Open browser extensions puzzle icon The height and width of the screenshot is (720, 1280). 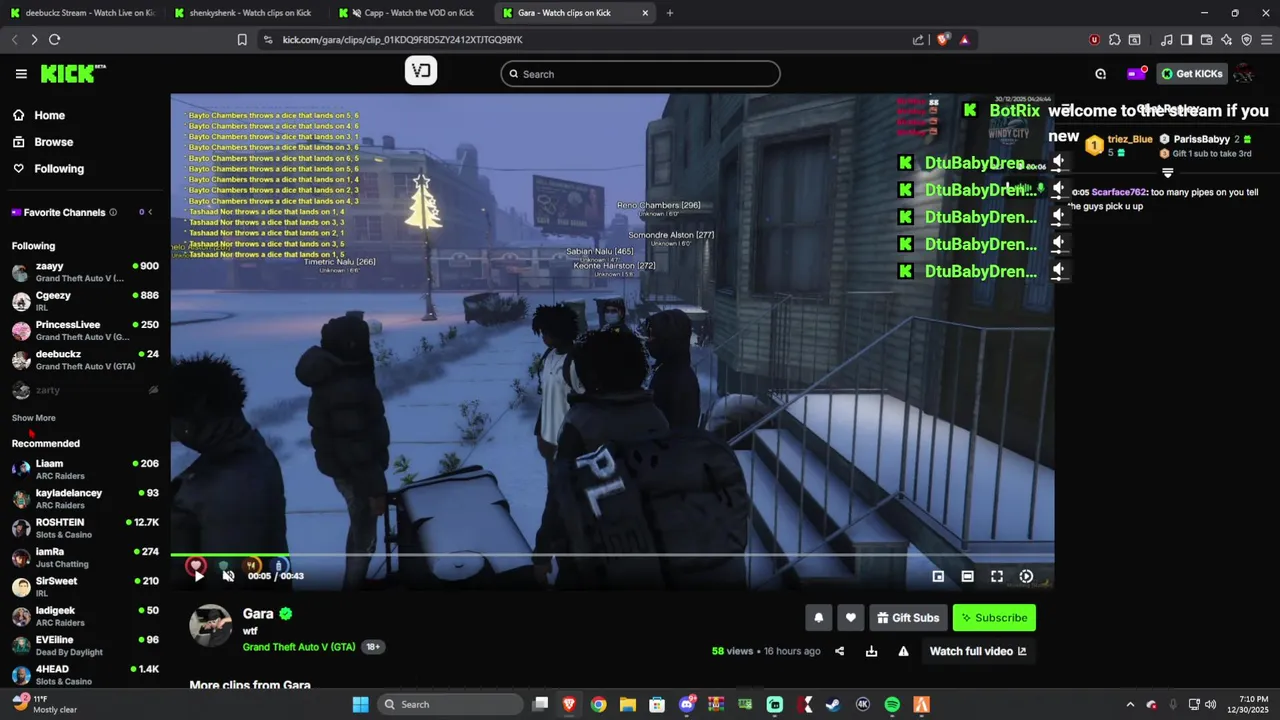point(1114,40)
